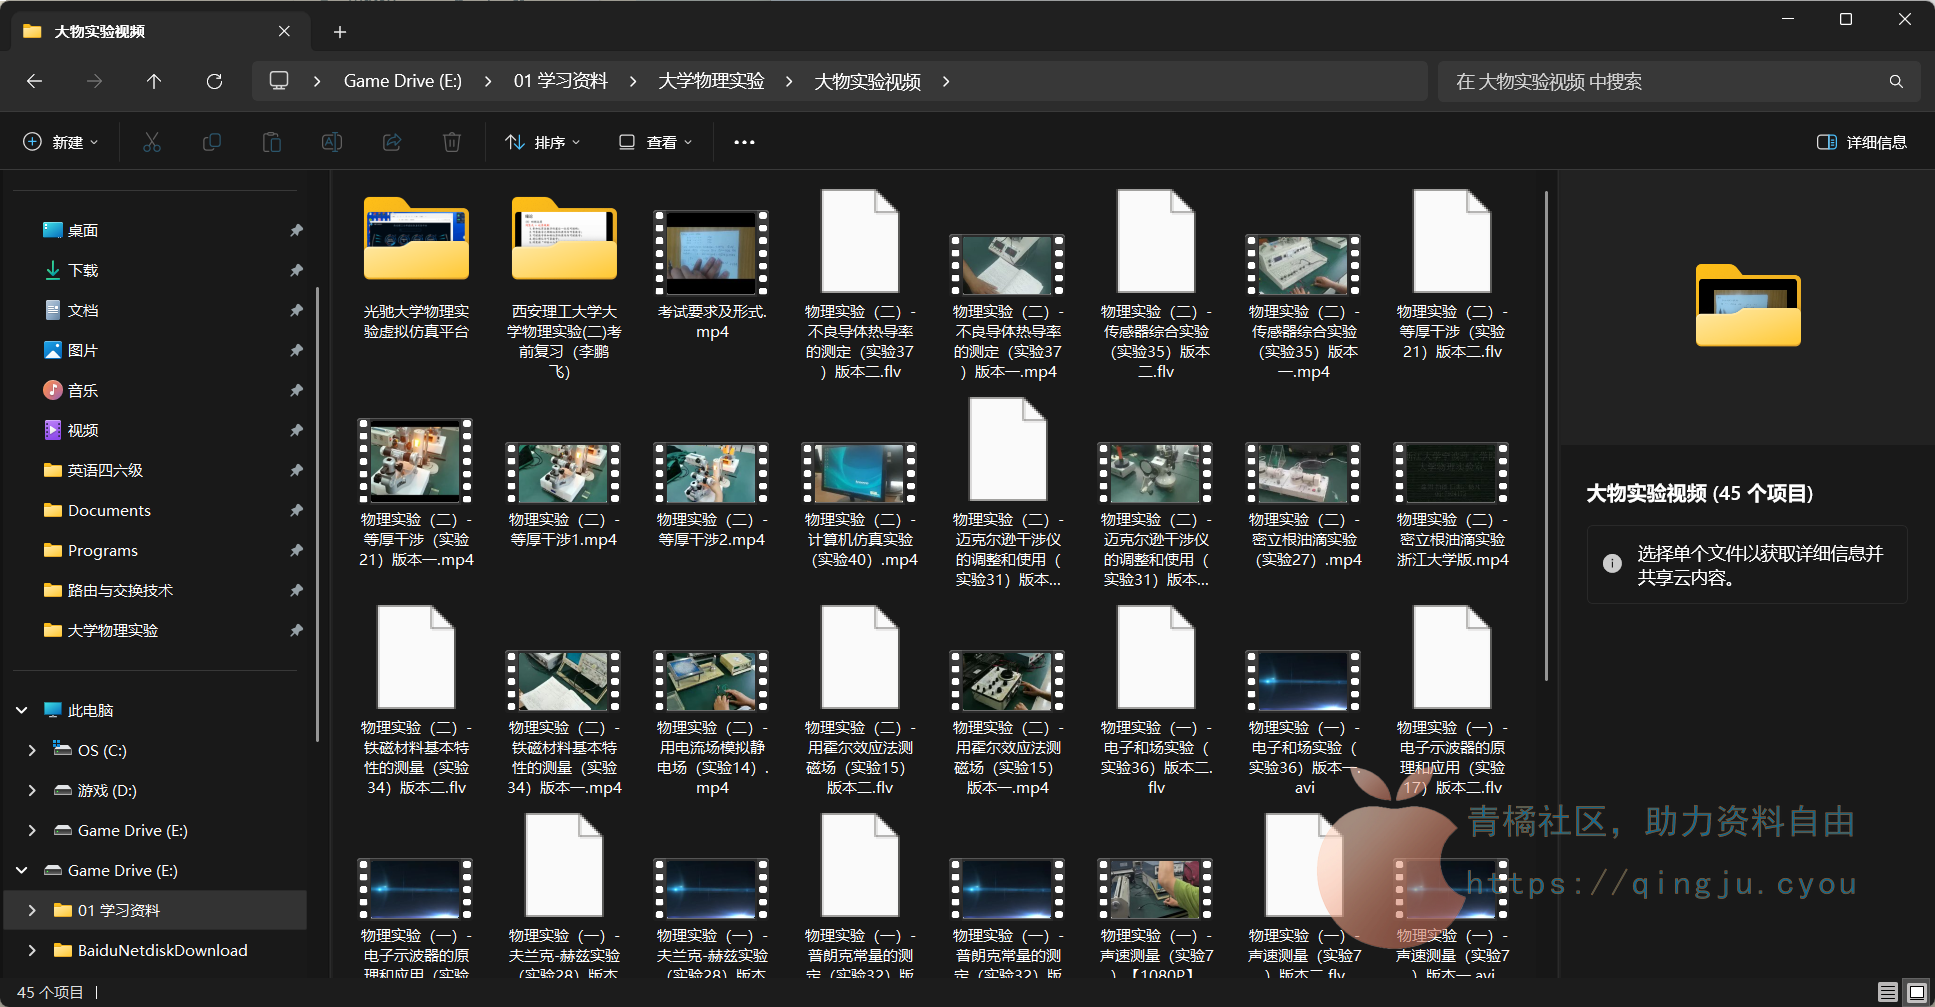Open the 新建 dropdown
Screen dimensions: 1935x1007
(x=61, y=142)
